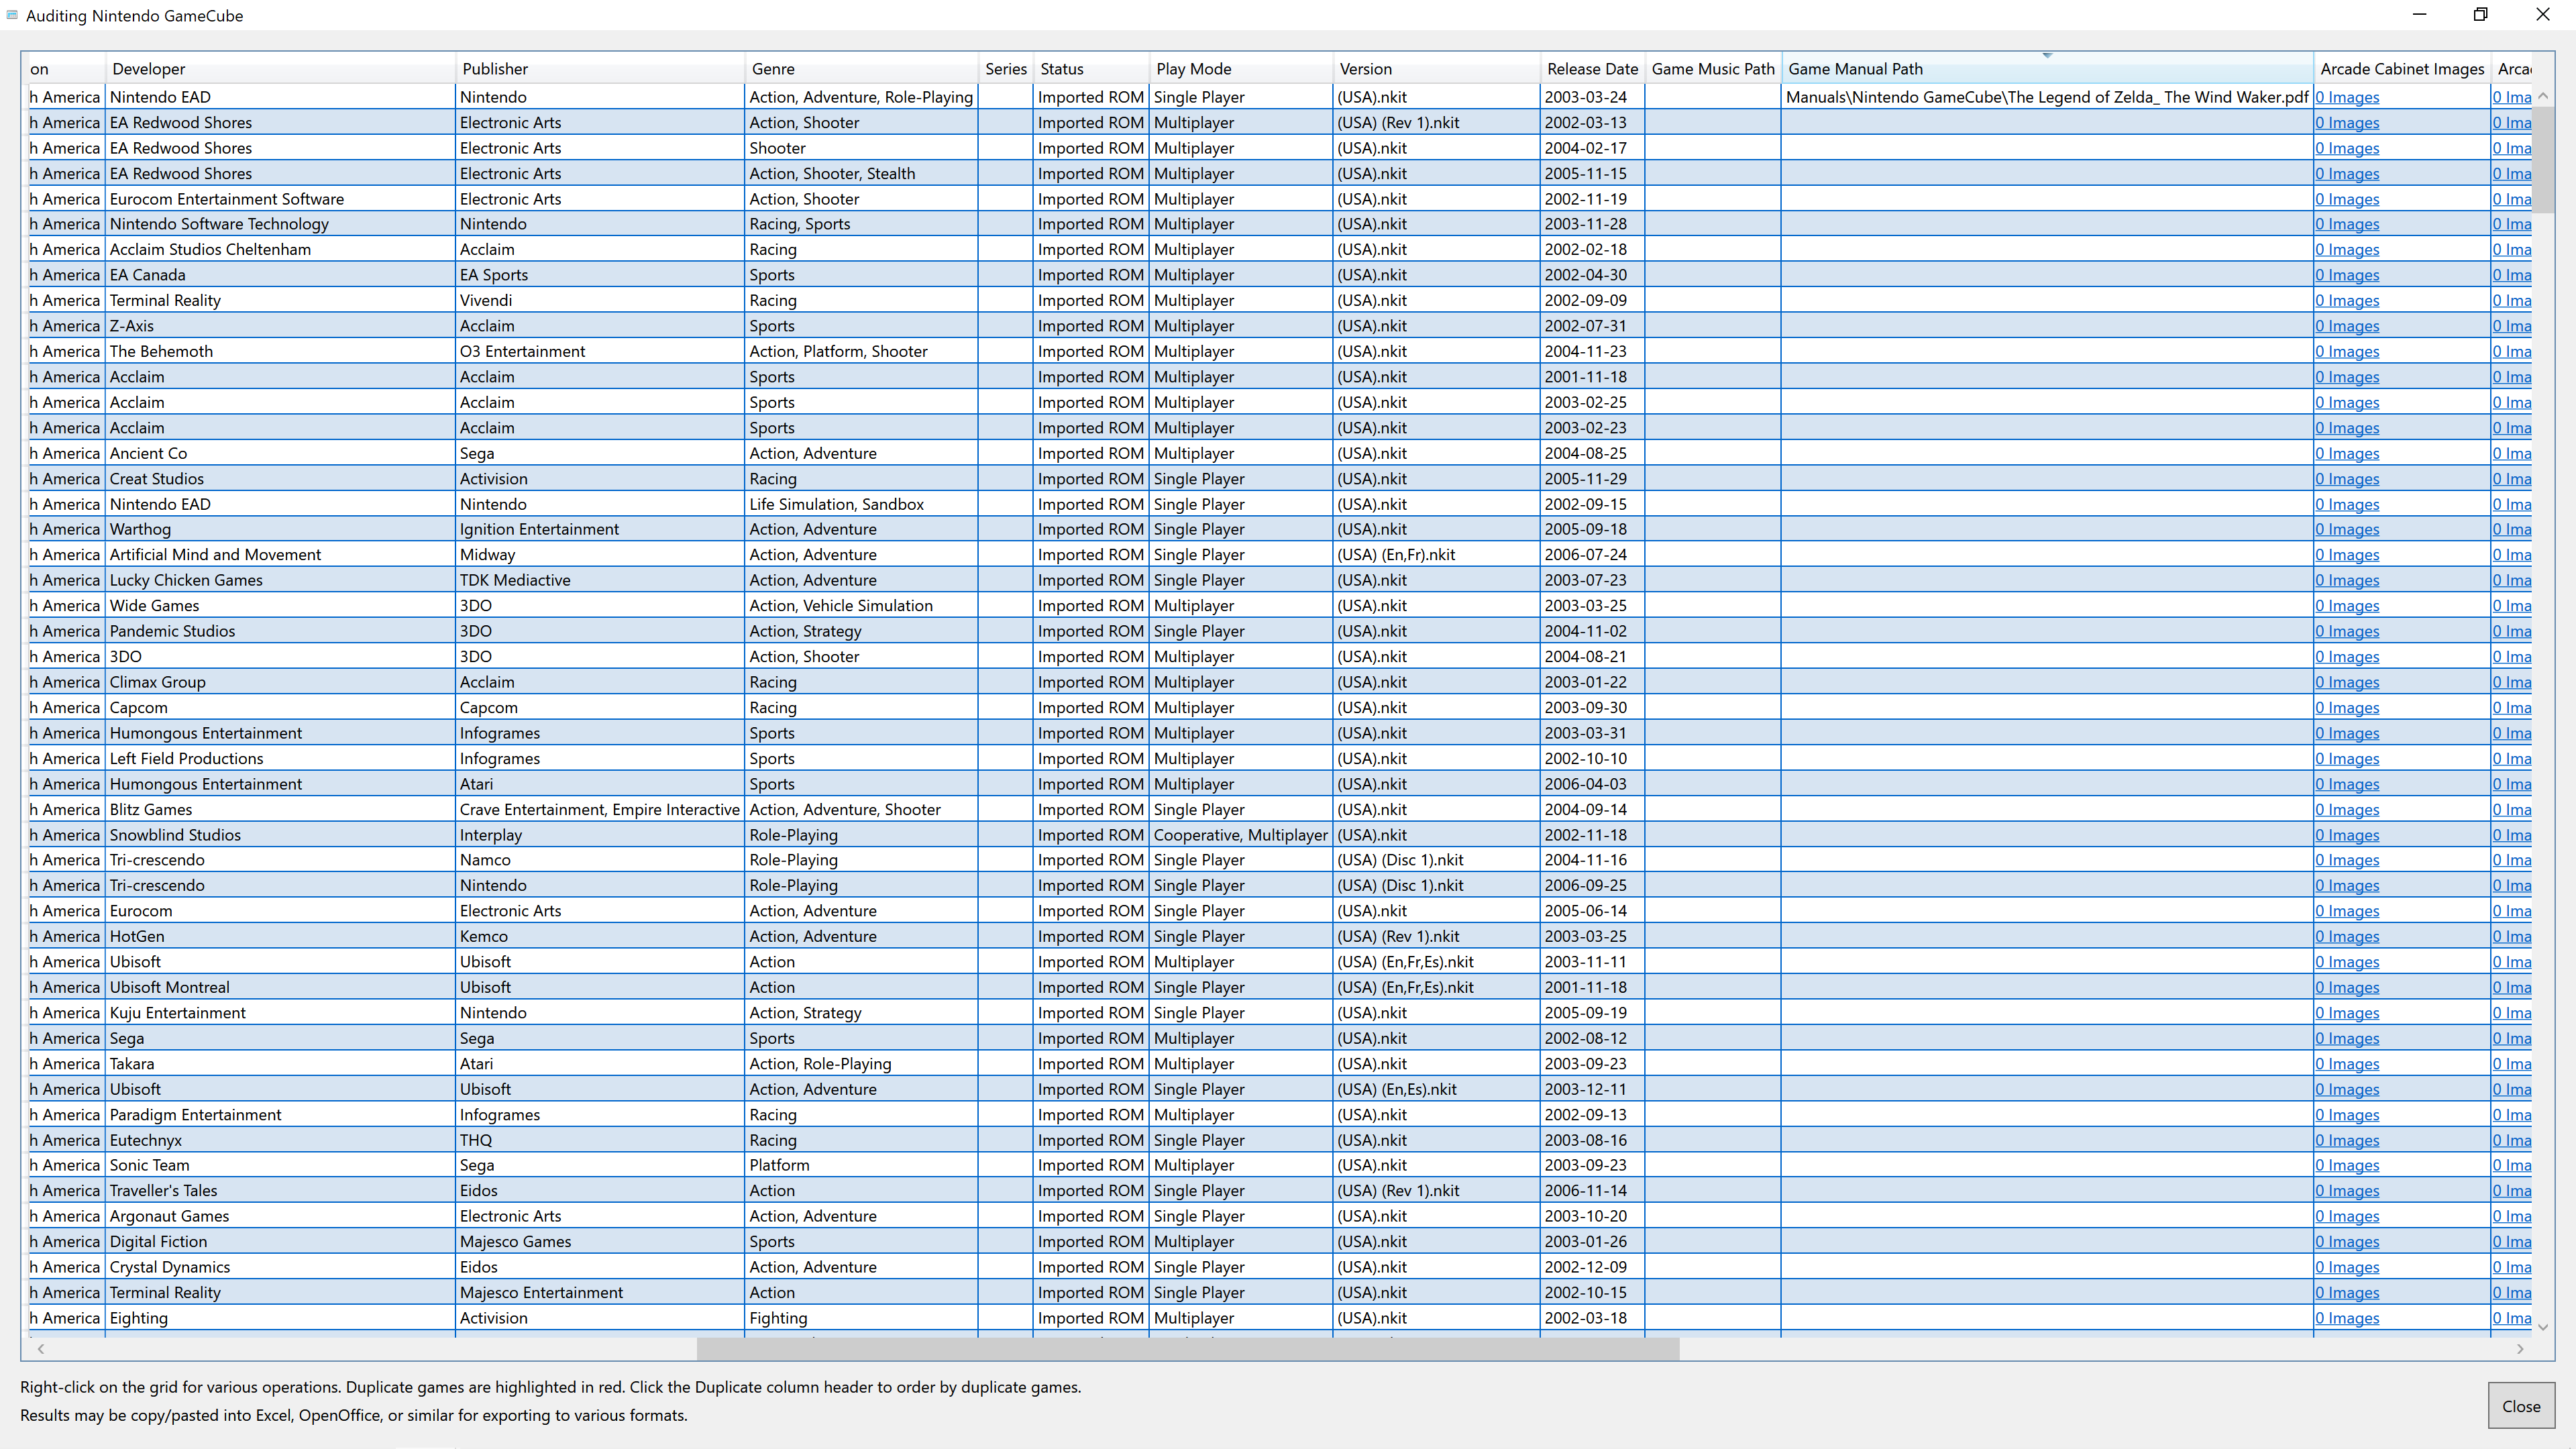Select 'Crave Entertainment, Empire Interactive' publisher cell

(x=600, y=809)
